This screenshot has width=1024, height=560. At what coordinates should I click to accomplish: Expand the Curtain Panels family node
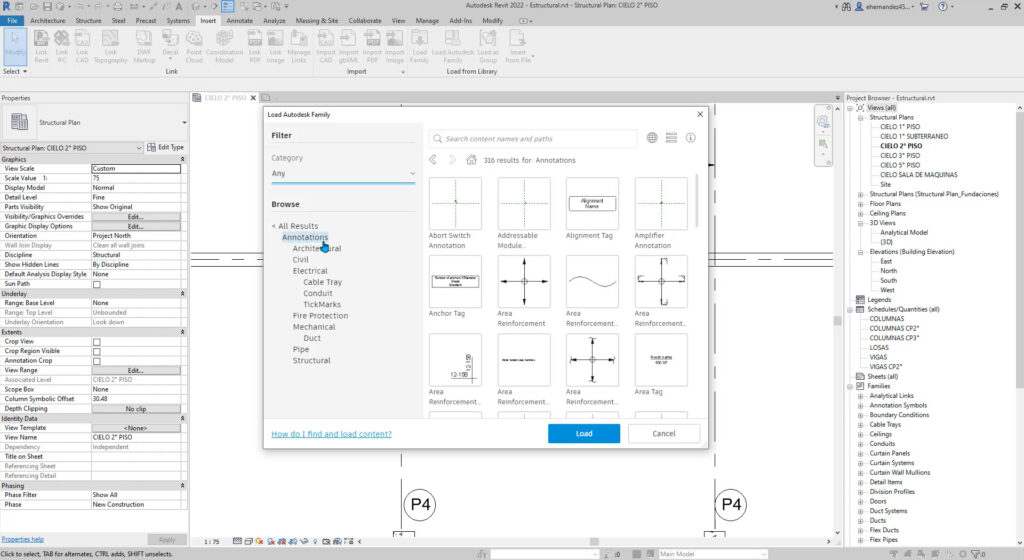(860, 453)
